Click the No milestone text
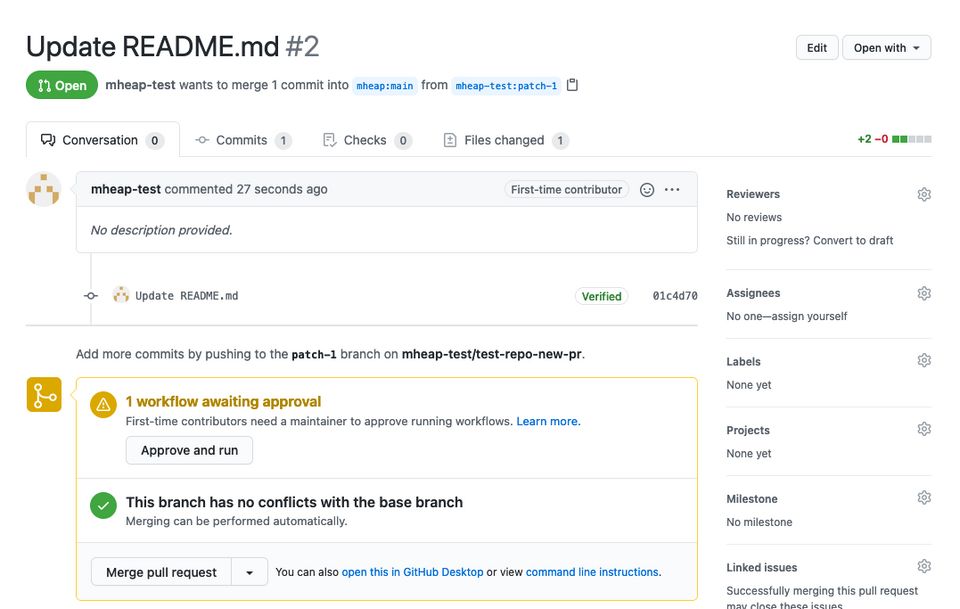Image resolution: width=960 pixels, height=609 pixels. click(759, 522)
